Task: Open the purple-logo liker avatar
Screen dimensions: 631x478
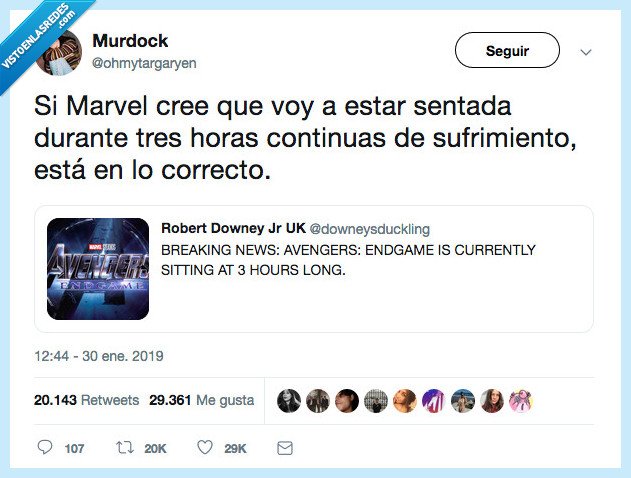Action: pyautogui.click(x=434, y=401)
